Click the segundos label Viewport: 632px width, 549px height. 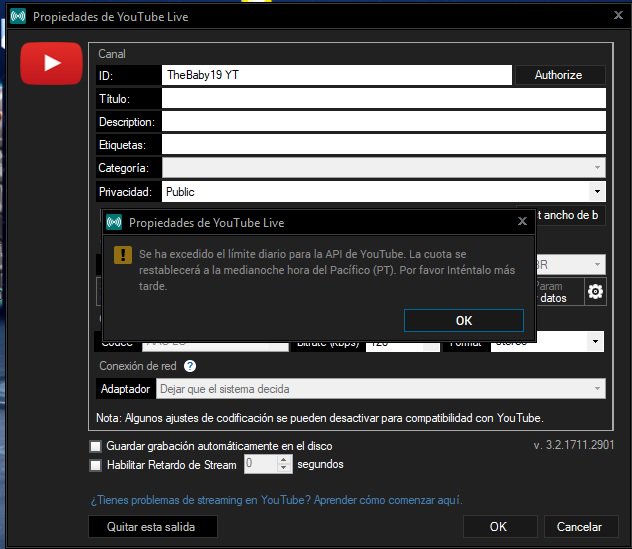(x=320, y=464)
